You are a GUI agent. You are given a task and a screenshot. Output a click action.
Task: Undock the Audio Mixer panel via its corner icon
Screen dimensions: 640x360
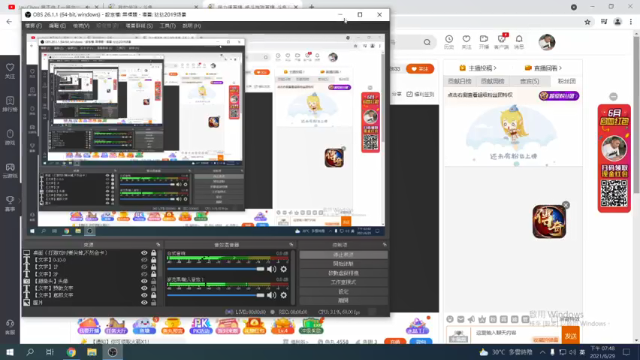tap(291, 244)
